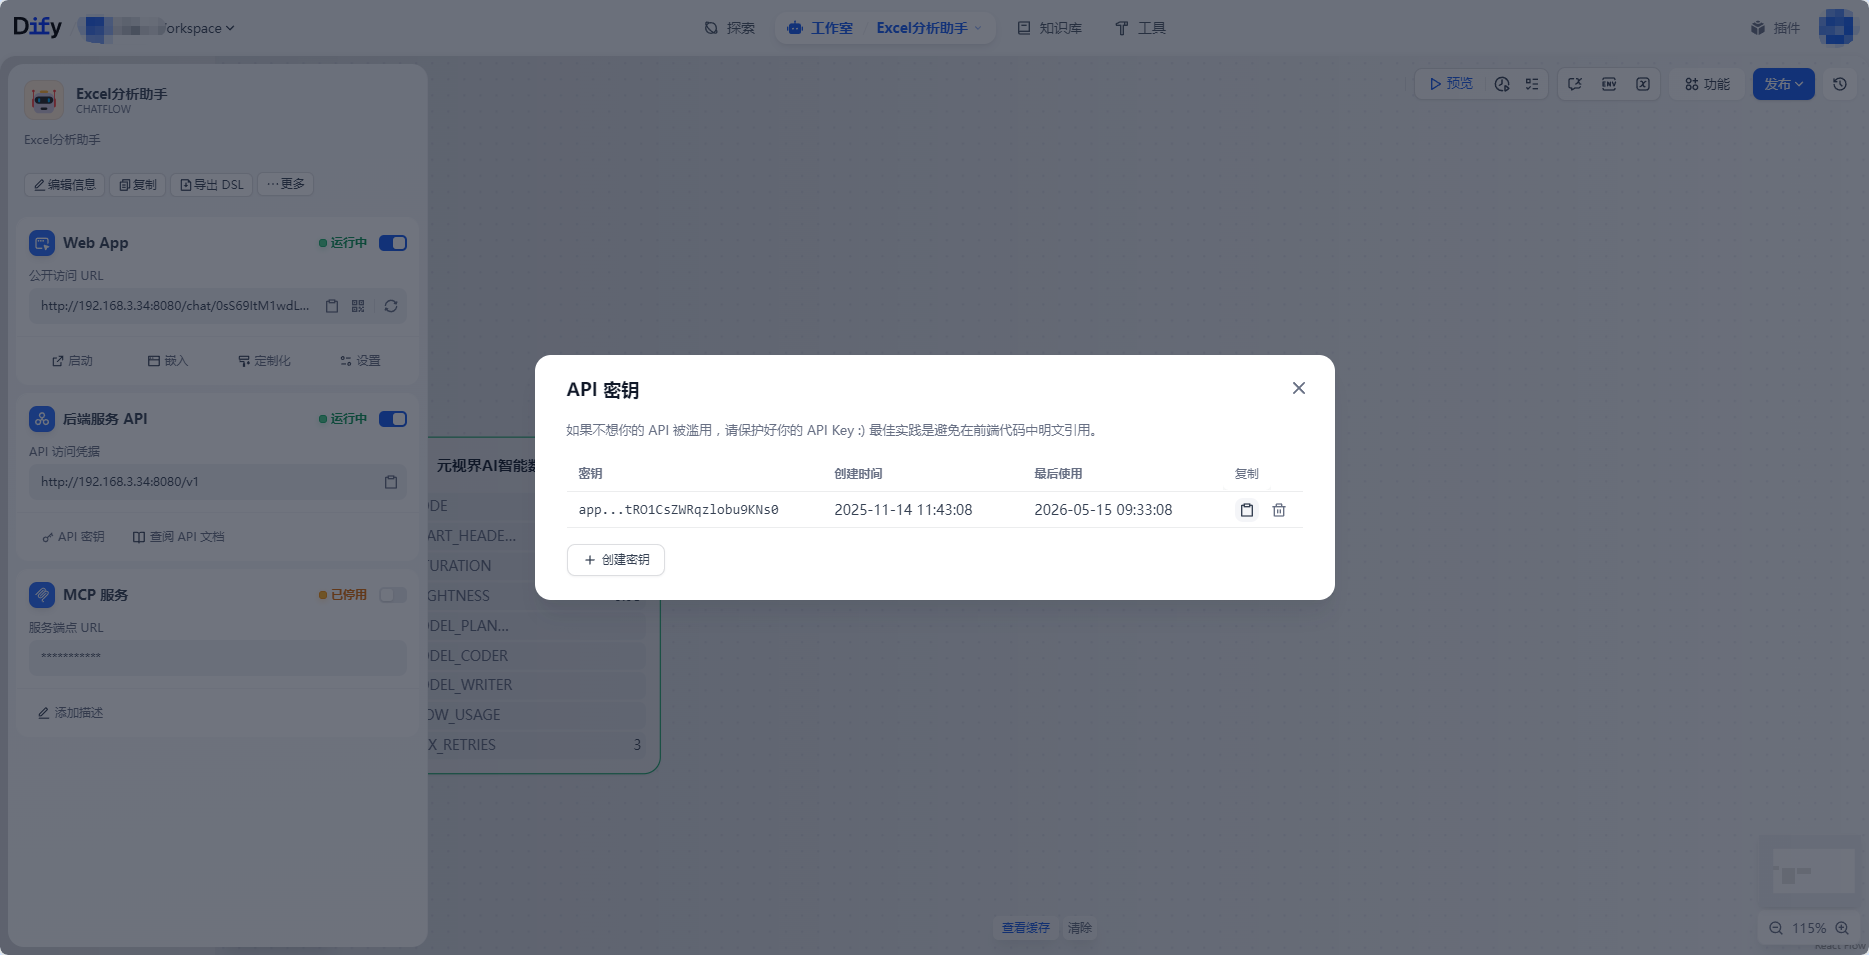Select the last used time 2026-05-15 09:33:08
1869x955 pixels.
coord(1103,510)
